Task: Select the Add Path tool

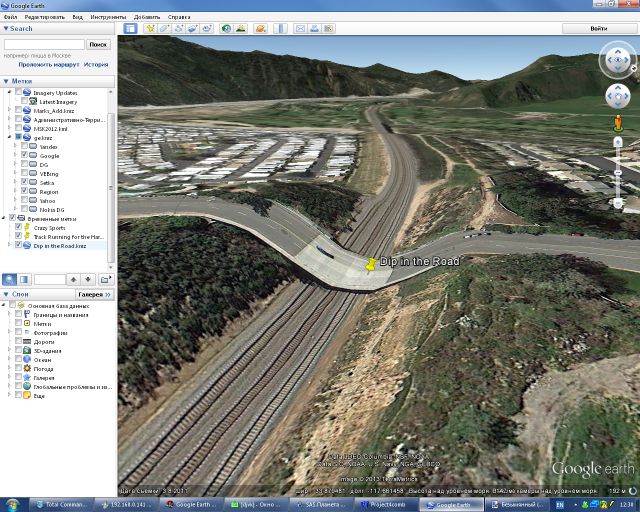Action: tap(178, 29)
